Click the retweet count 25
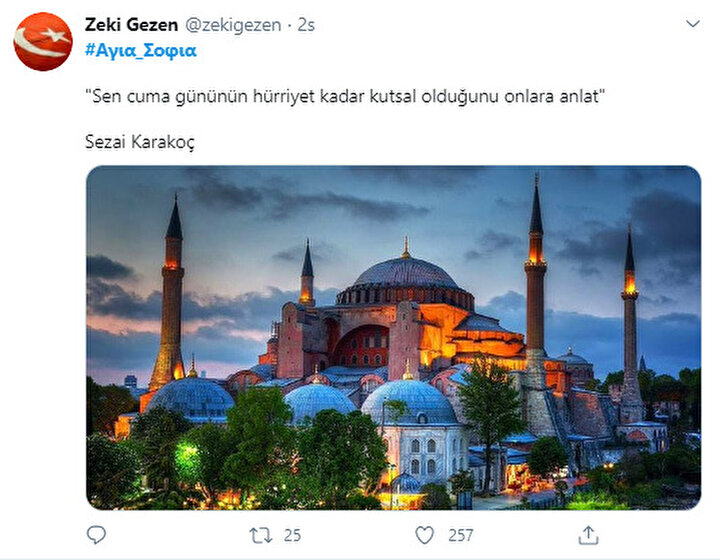 tap(292, 535)
